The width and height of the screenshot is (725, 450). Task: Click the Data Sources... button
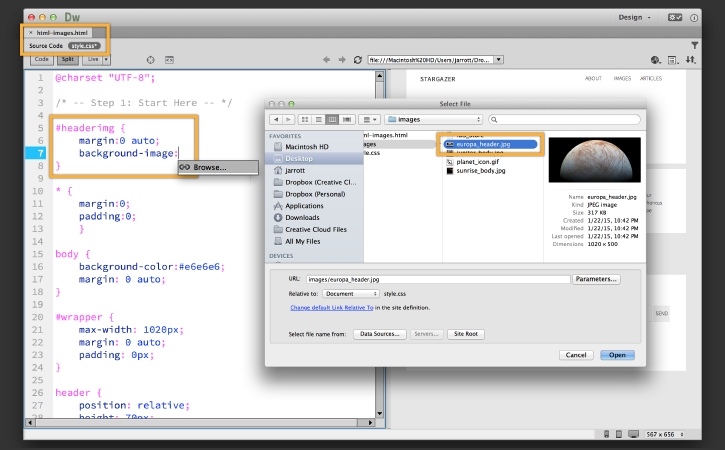coord(380,334)
